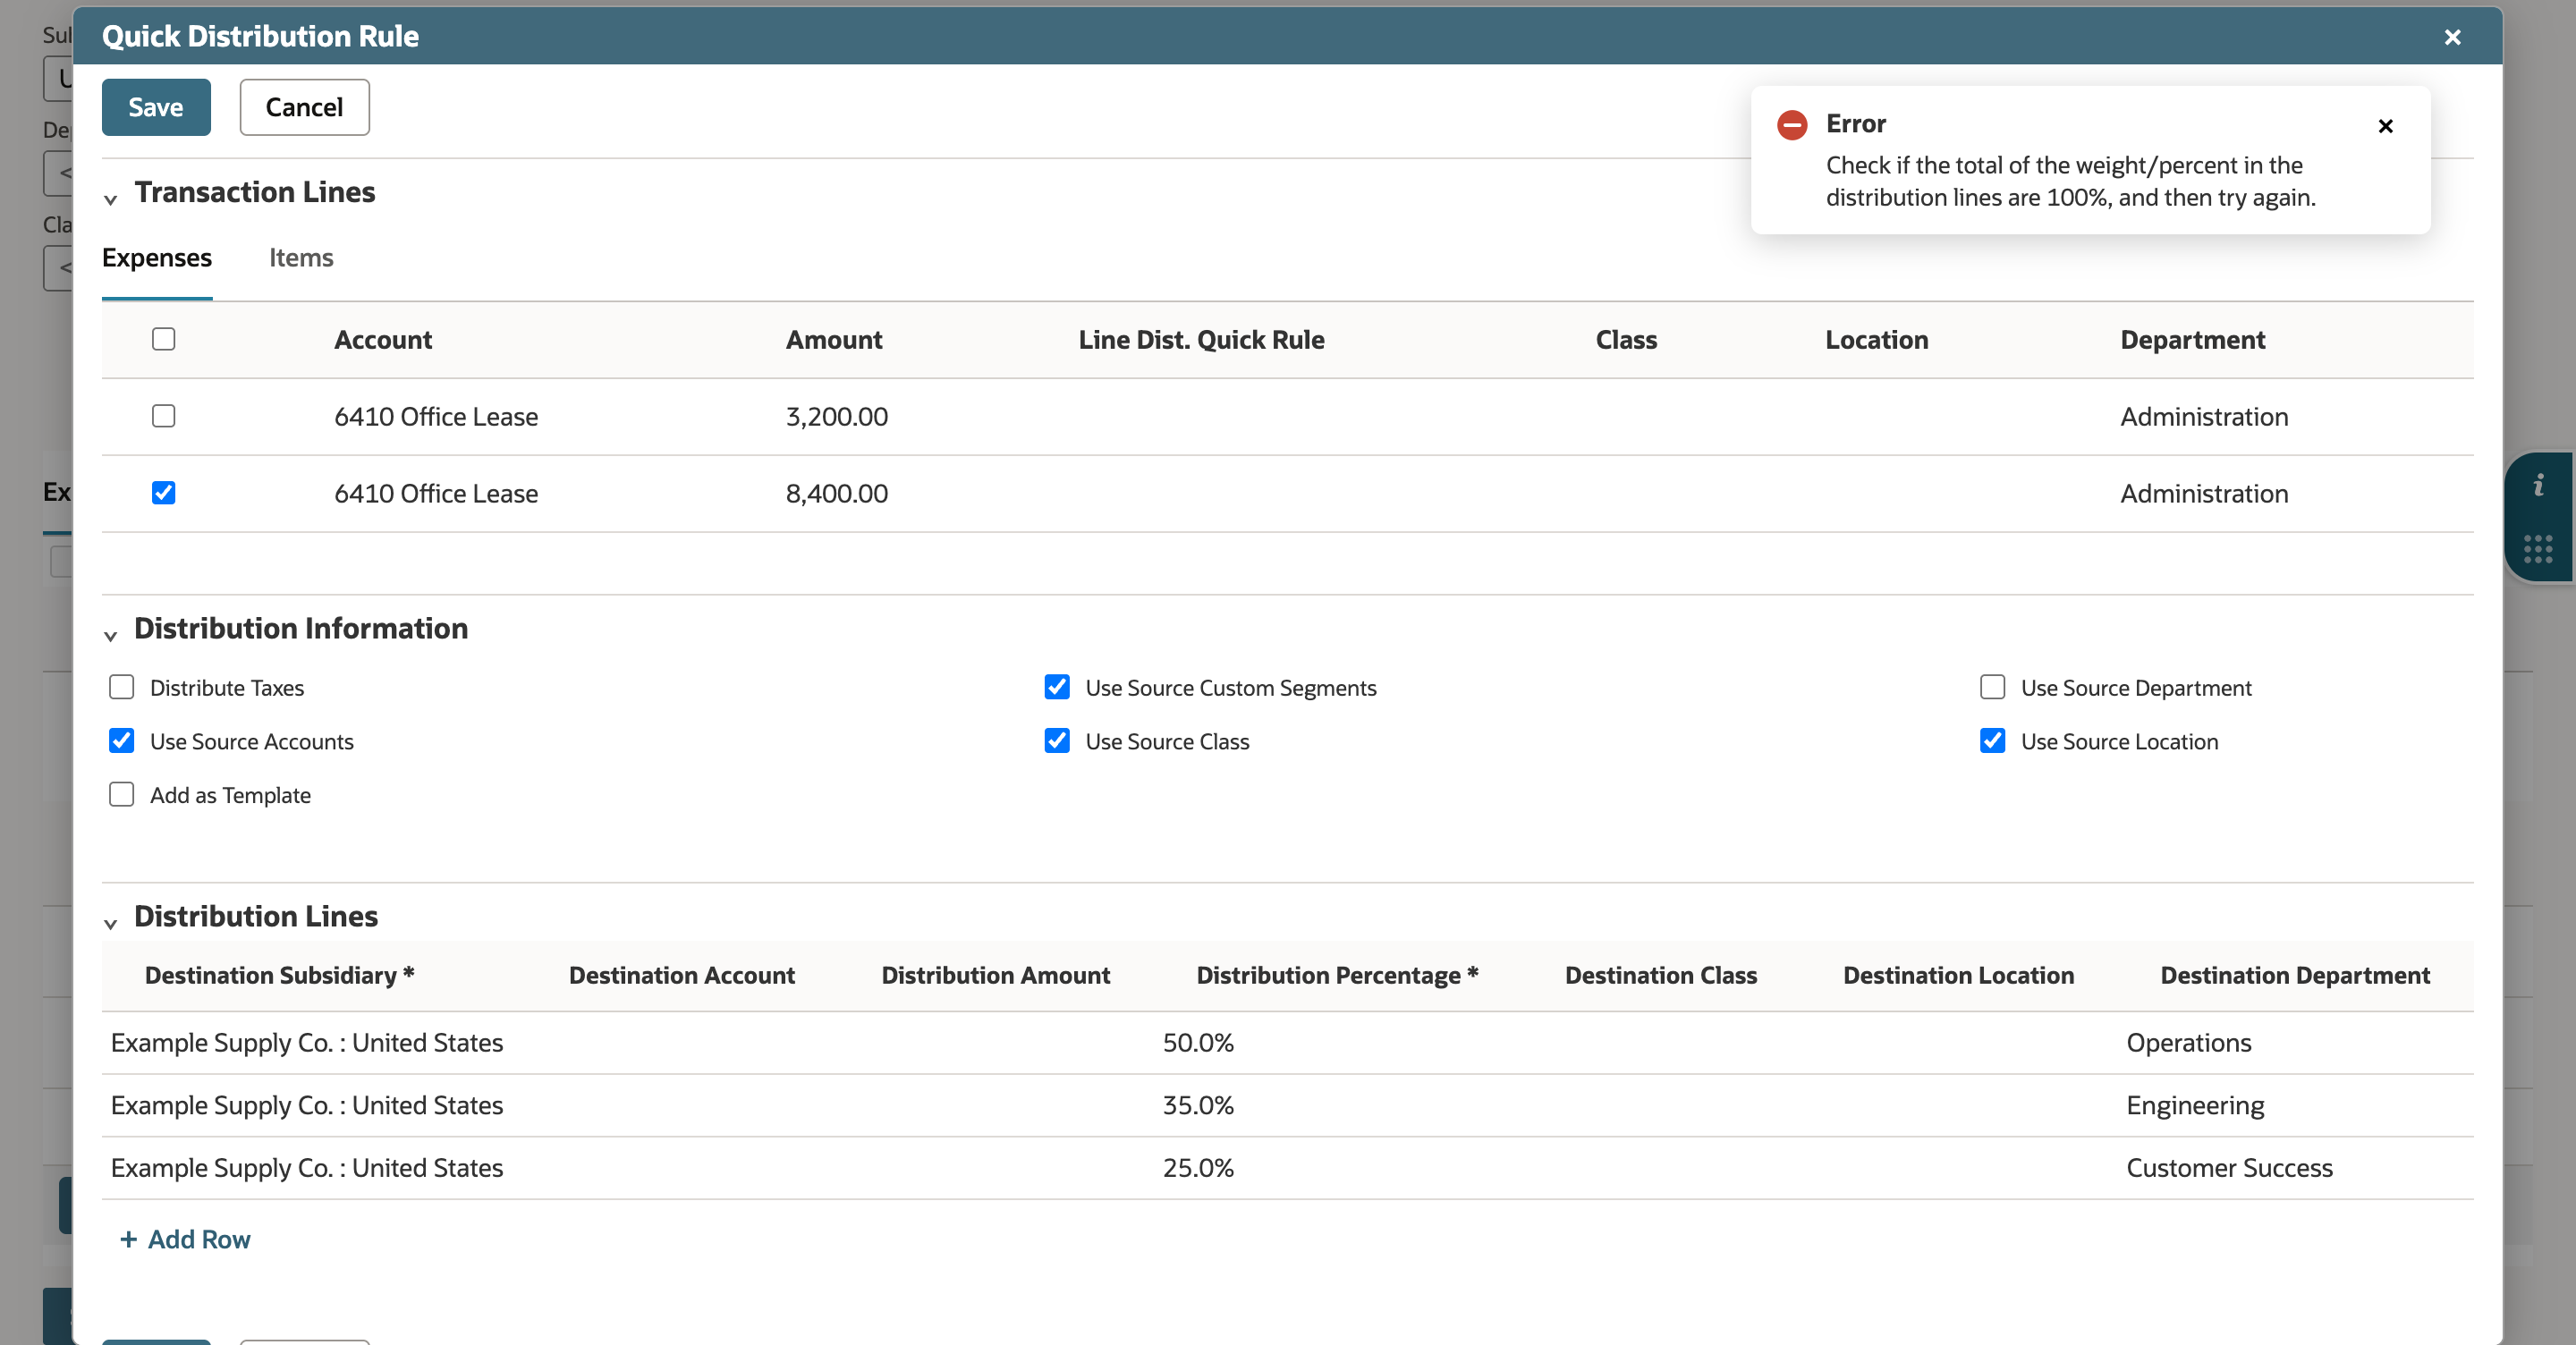
Task: Click the Line Dist. Quick Rule header
Action: click(1201, 340)
